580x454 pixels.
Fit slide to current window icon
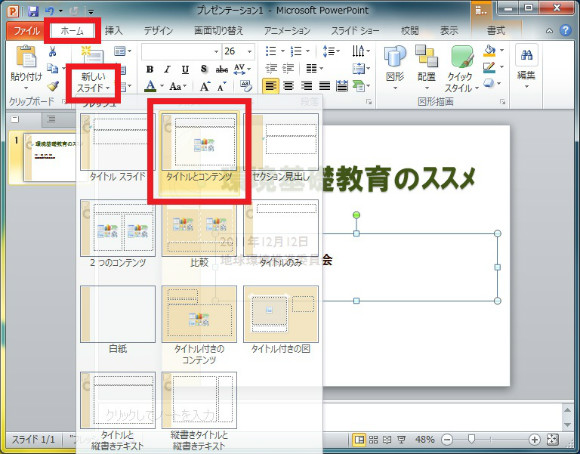pos(552,440)
